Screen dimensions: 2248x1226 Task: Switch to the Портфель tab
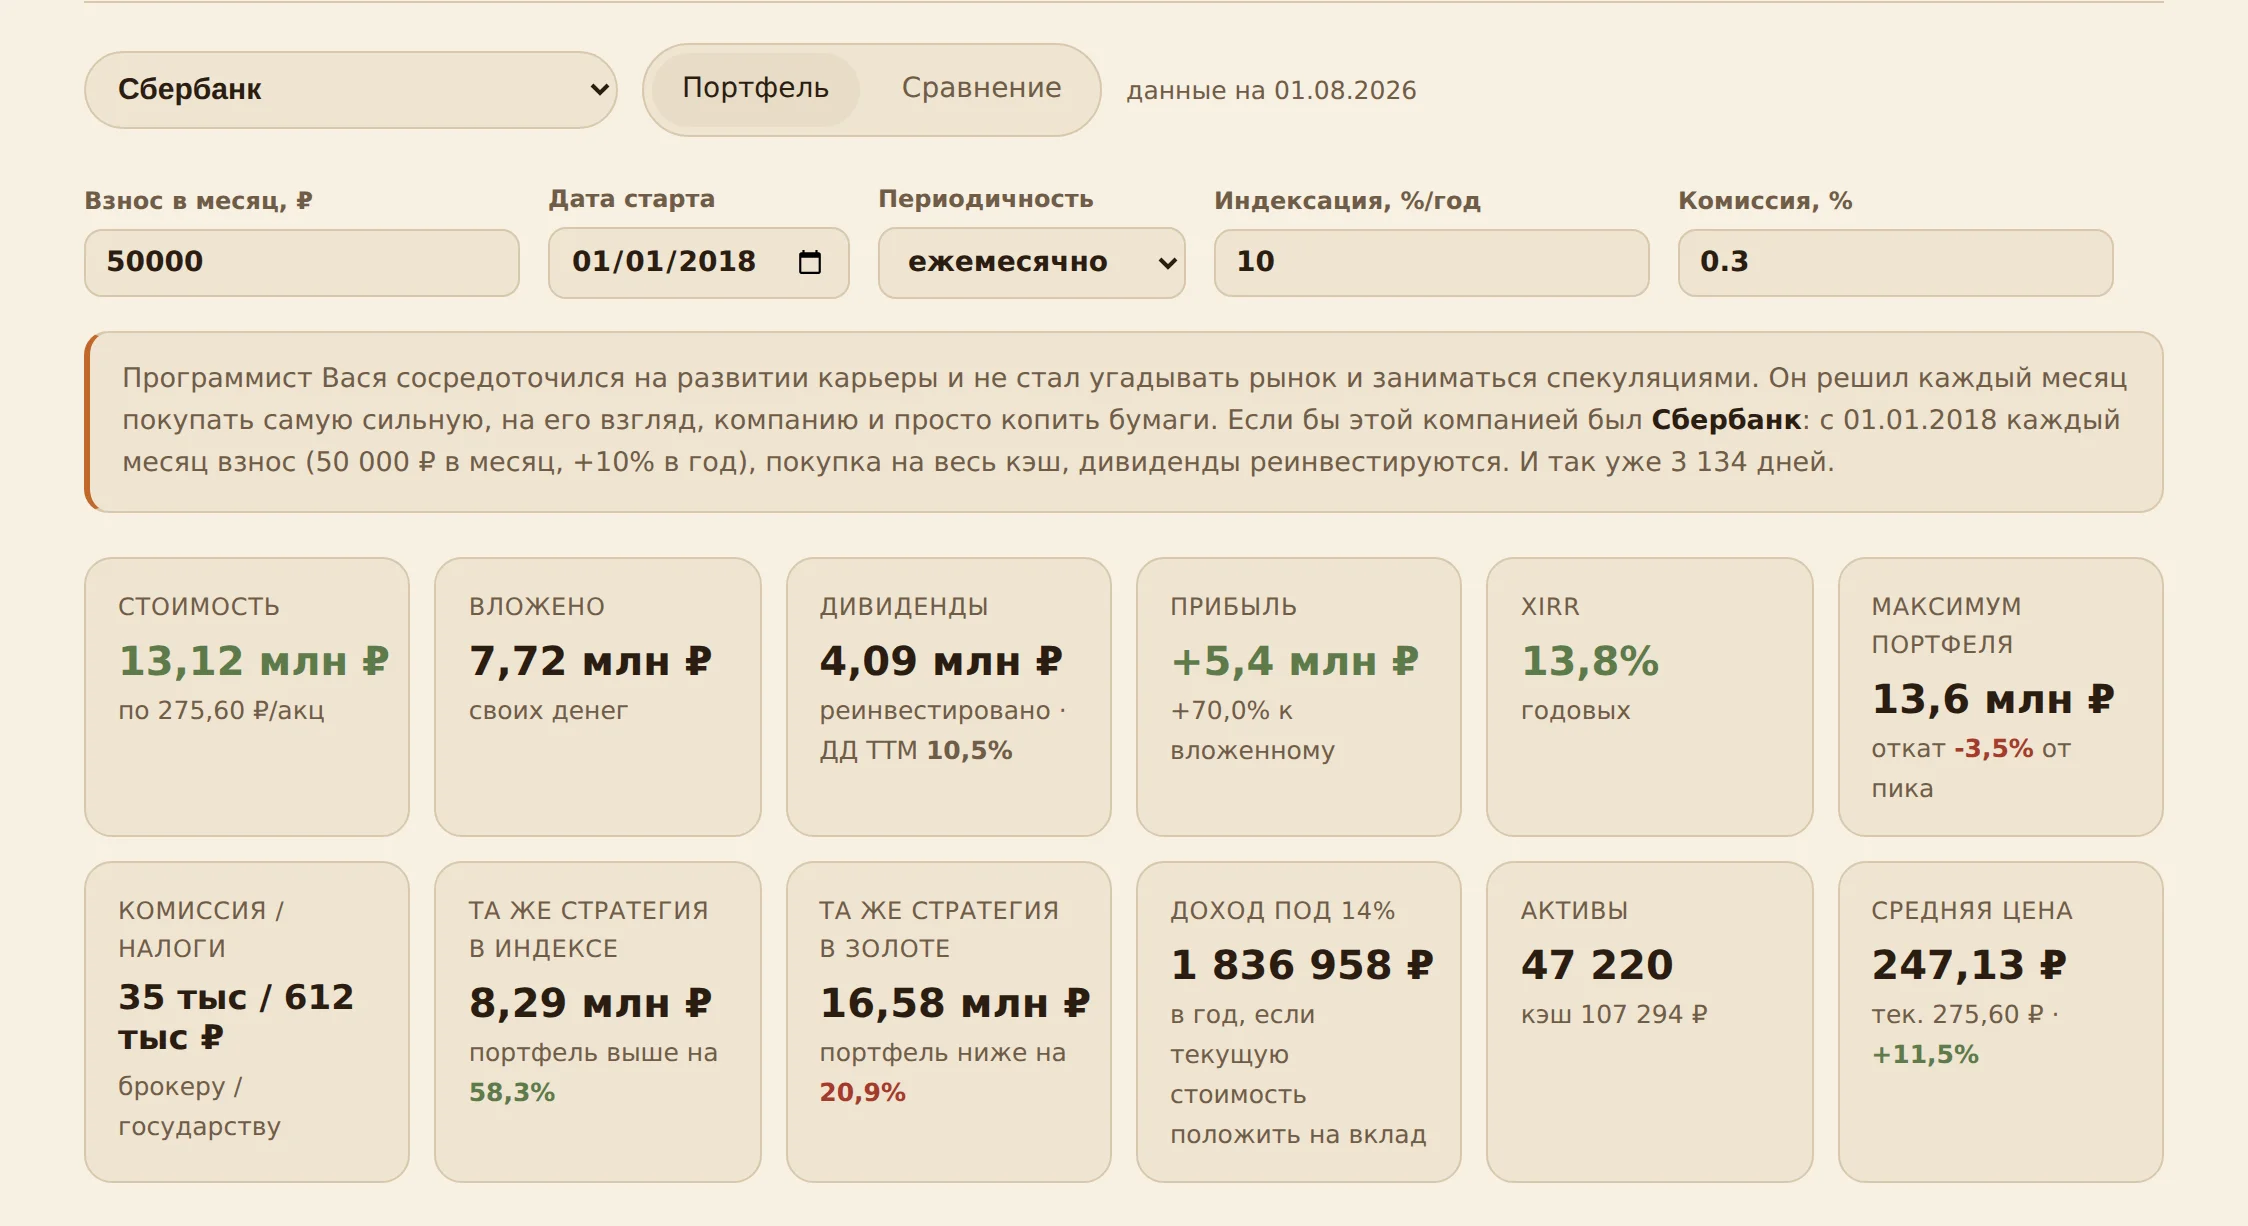coord(755,89)
